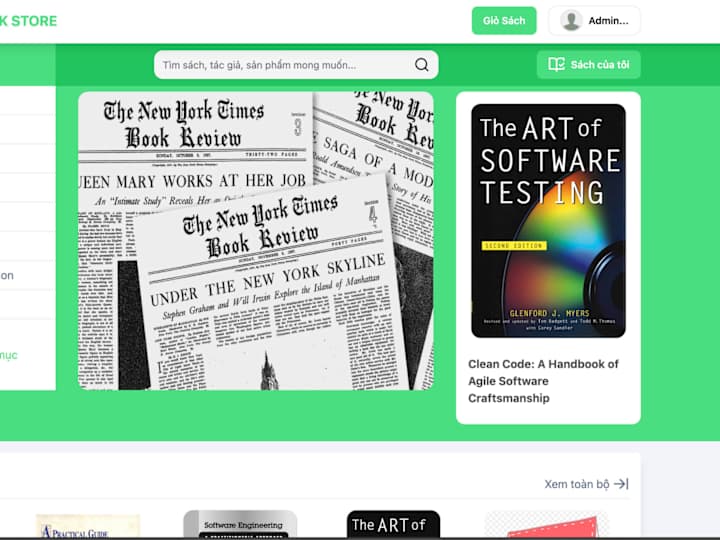Open the red cover book thumbnail
The height and width of the screenshot is (540, 720).
(x=546, y=524)
